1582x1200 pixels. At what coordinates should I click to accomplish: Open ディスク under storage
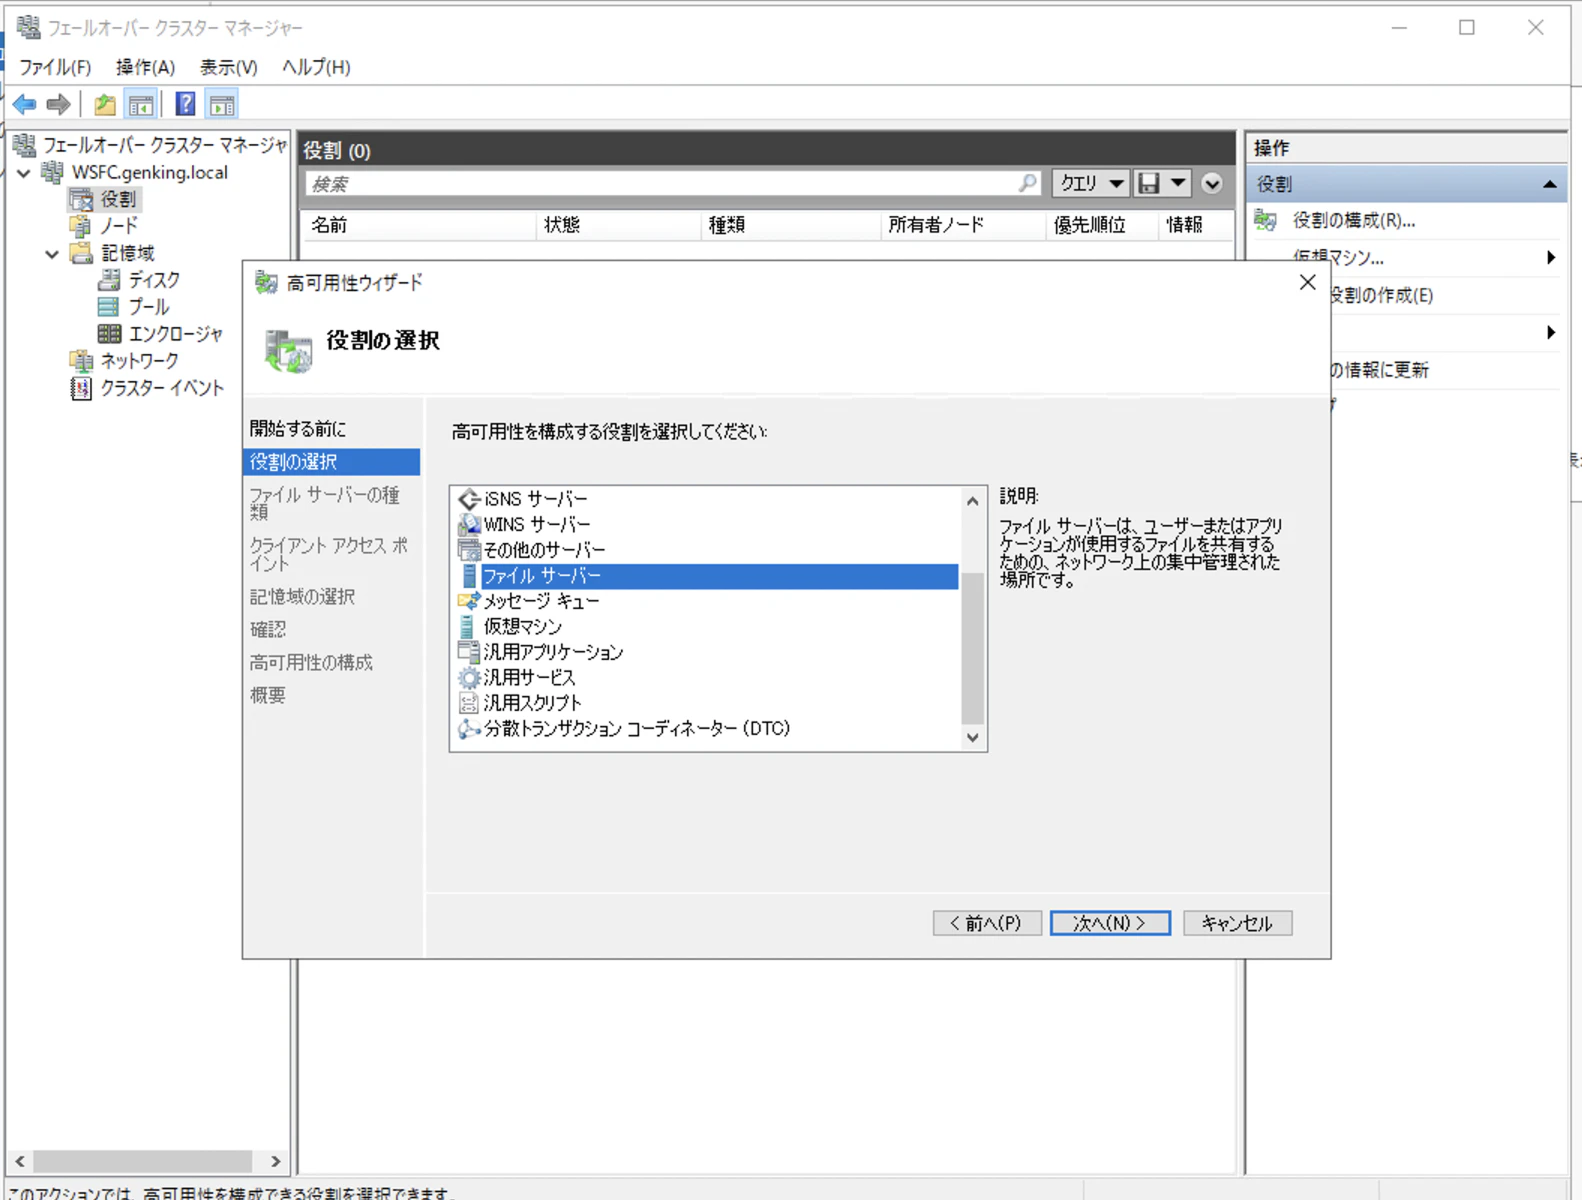pyautogui.click(x=154, y=280)
